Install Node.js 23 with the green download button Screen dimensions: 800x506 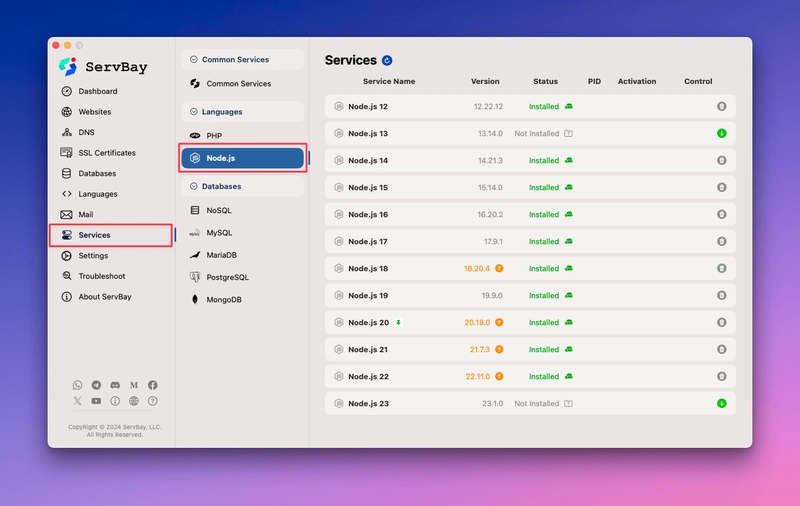point(721,403)
